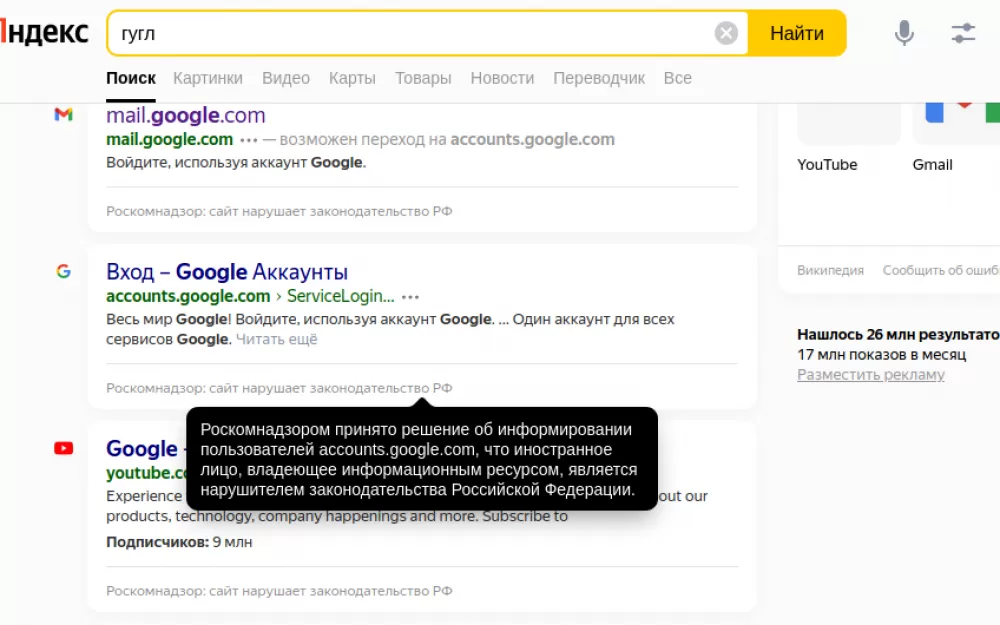Click the YouTube favicon beside Google result
The height and width of the screenshot is (625, 1000).
[63, 448]
